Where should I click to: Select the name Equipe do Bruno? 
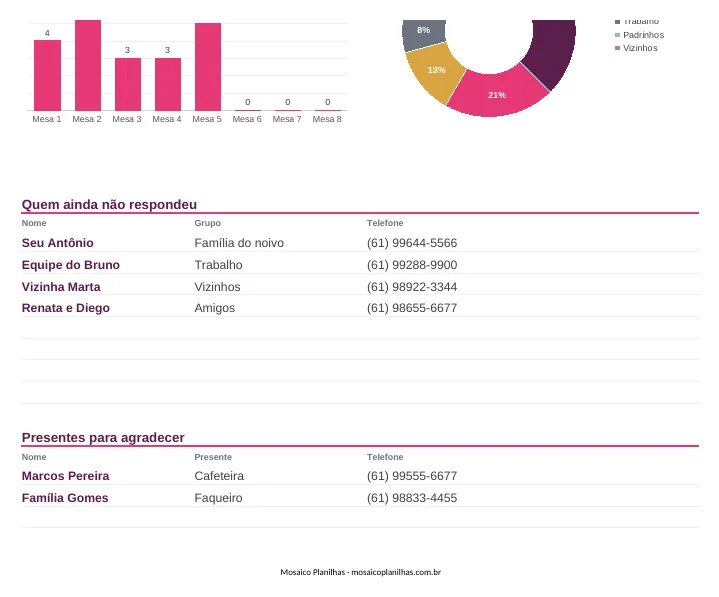pos(71,265)
